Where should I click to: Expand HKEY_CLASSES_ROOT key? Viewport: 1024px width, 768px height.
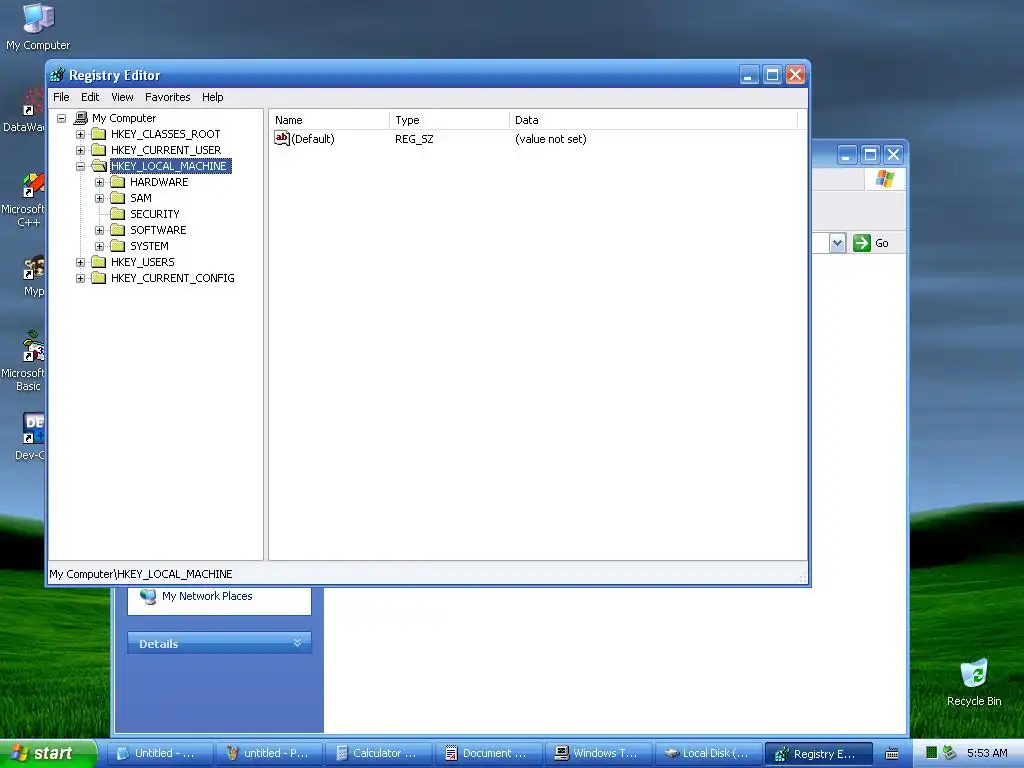80,134
